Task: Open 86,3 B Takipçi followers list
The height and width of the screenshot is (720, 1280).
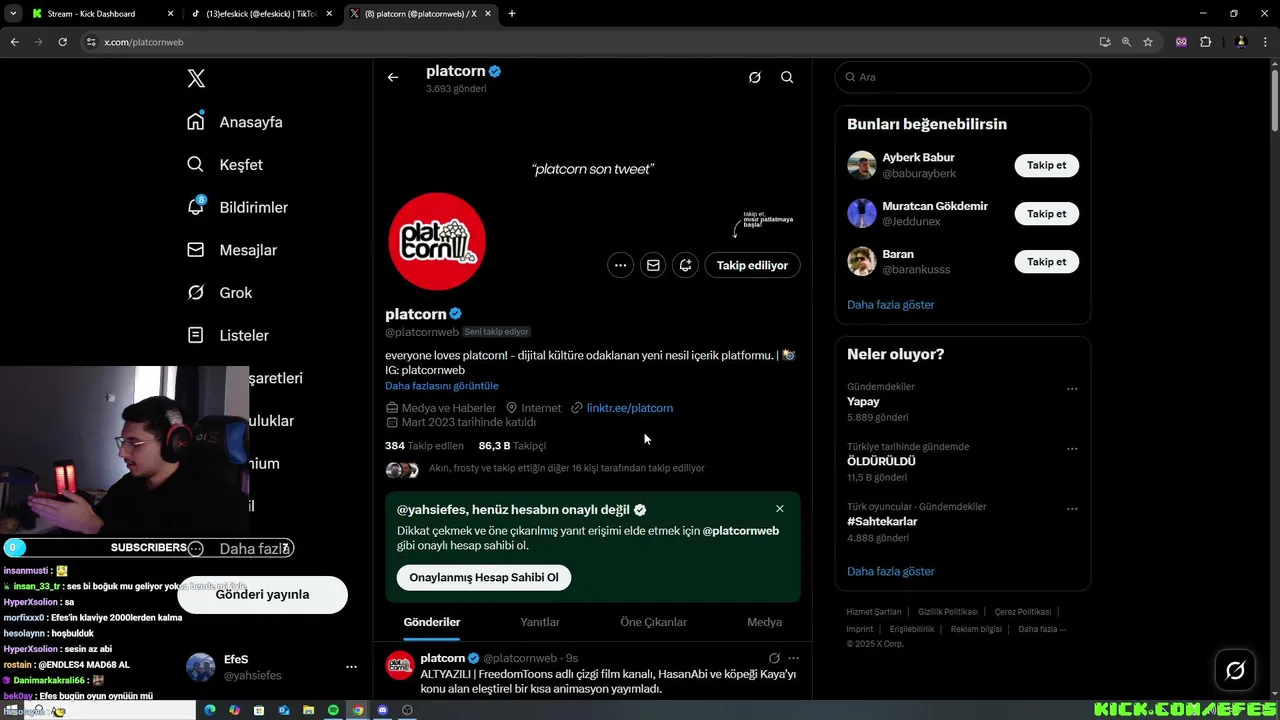Action: pos(512,446)
